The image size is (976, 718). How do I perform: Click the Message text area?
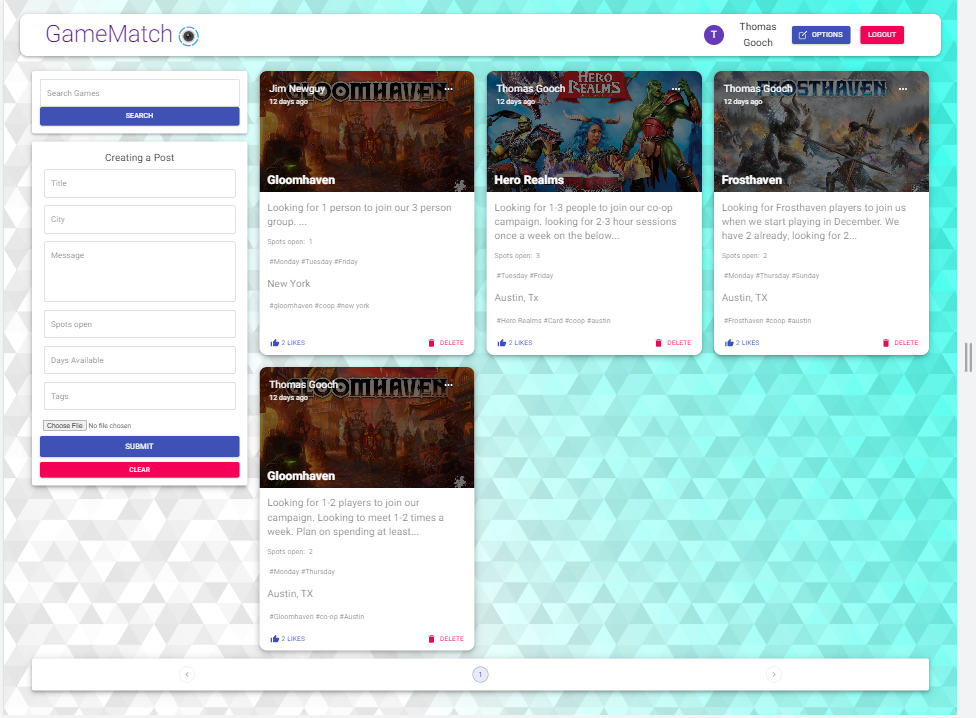[139, 271]
